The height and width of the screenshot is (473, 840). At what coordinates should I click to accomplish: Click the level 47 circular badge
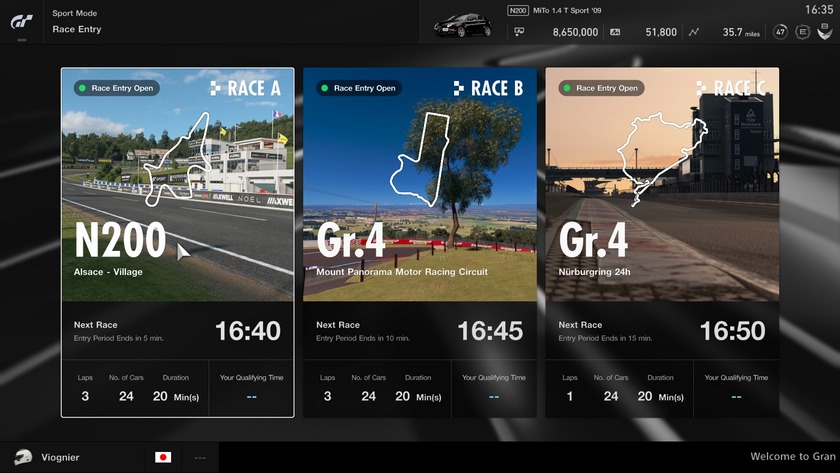780,32
